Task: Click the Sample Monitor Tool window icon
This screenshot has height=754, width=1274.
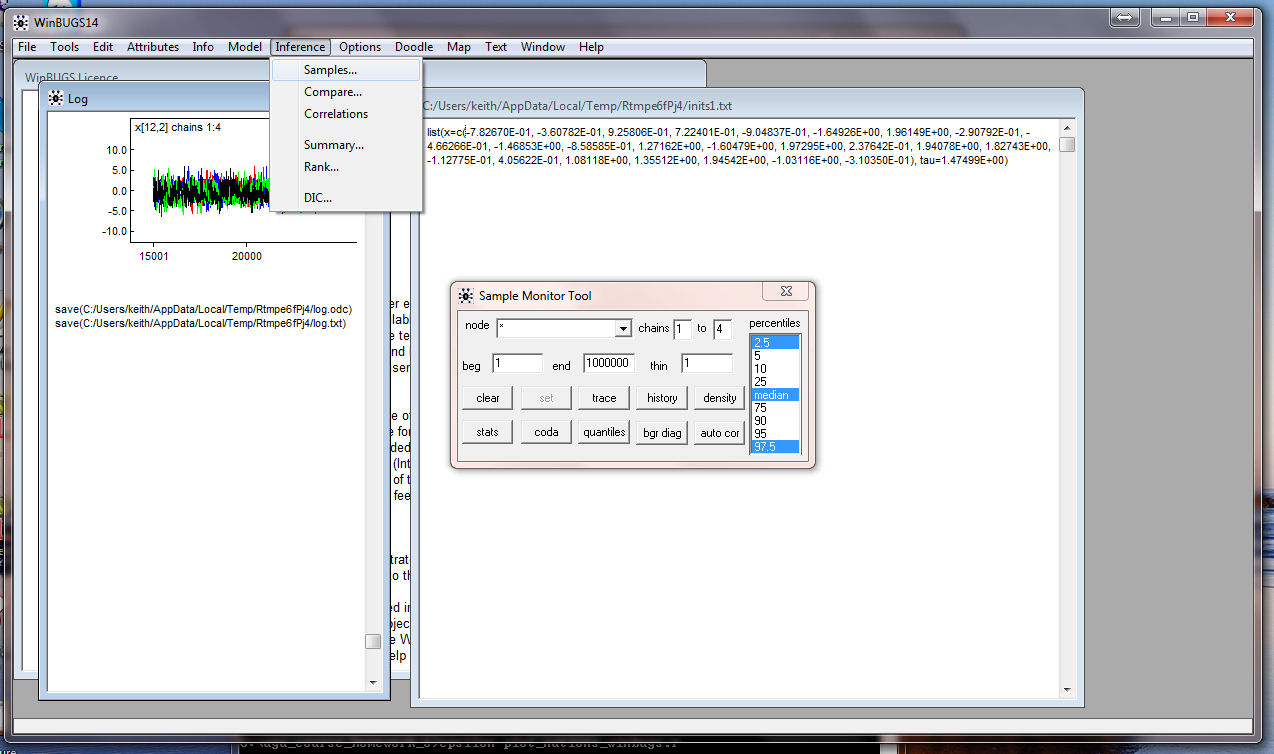Action: pyautogui.click(x=465, y=296)
